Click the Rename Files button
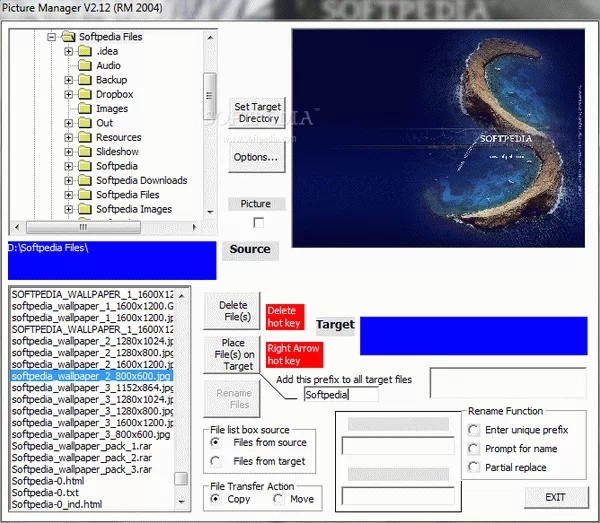This screenshot has width=600, height=523. click(232, 399)
